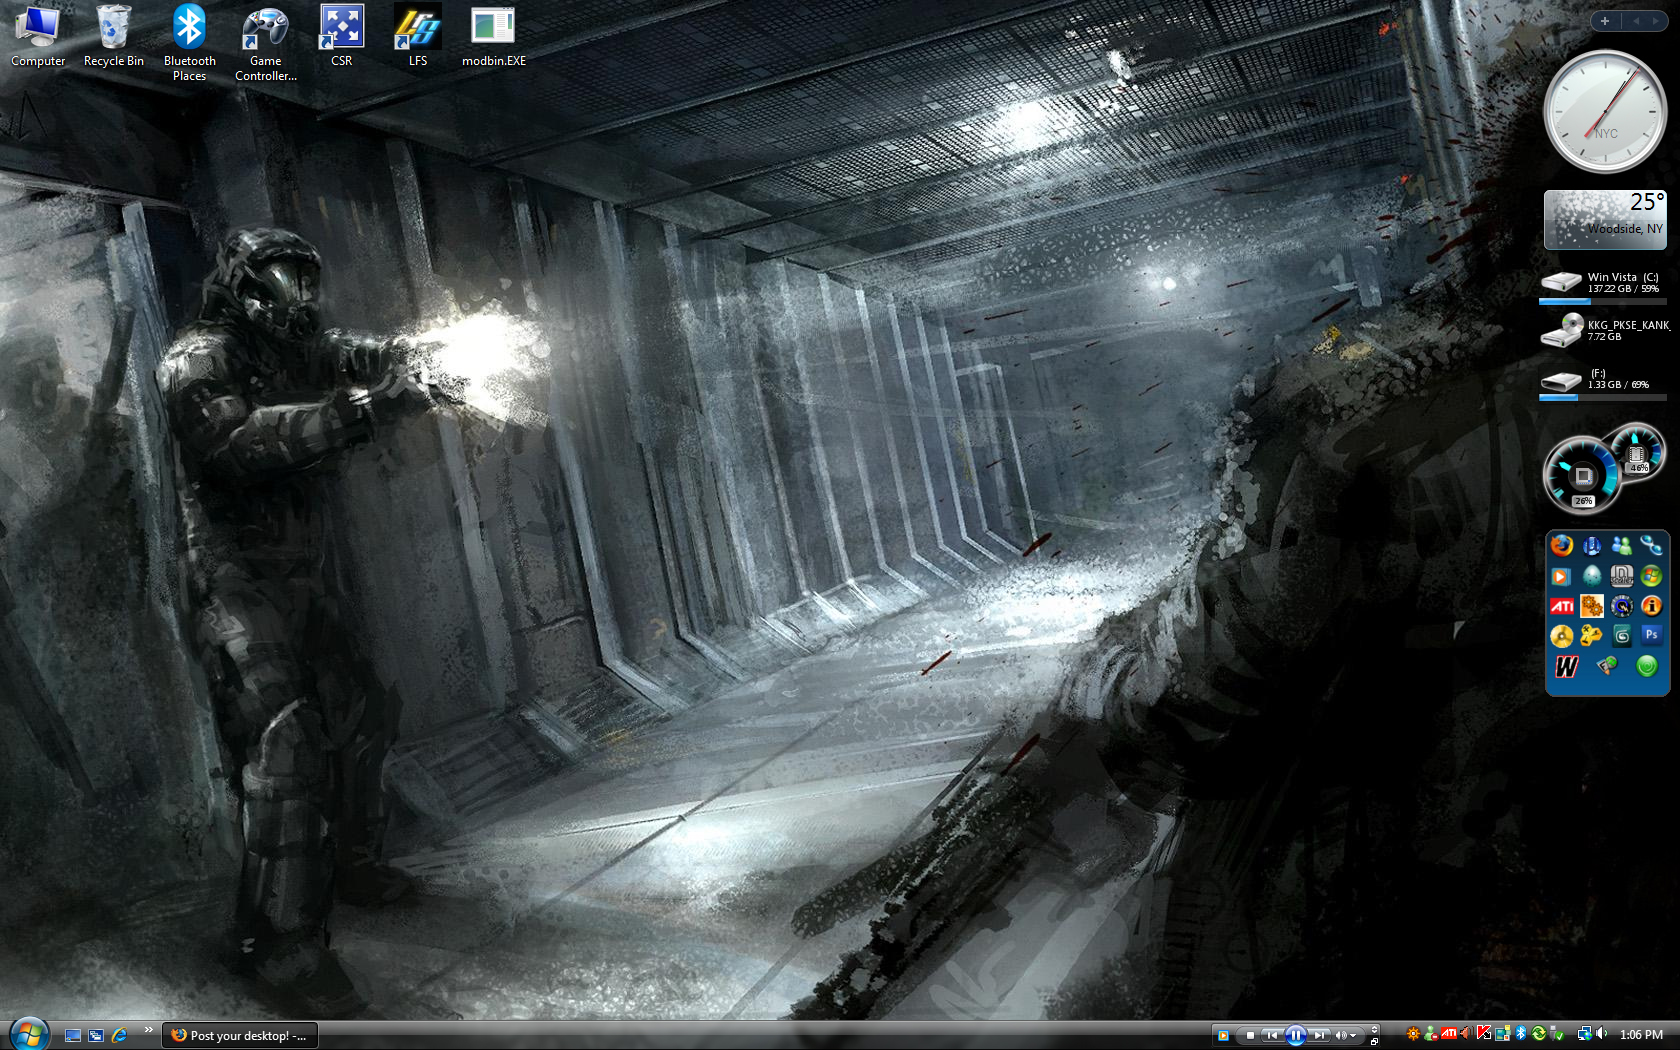Open the KKG_PKSE_KANK disc drive entry

tap(1604, 331)
